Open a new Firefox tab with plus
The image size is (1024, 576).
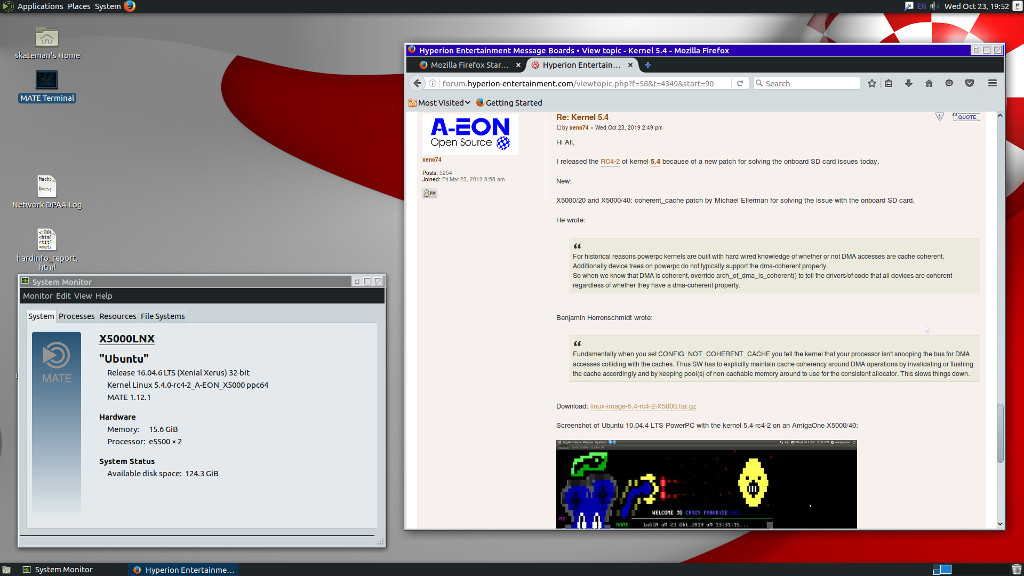(648, 65)
